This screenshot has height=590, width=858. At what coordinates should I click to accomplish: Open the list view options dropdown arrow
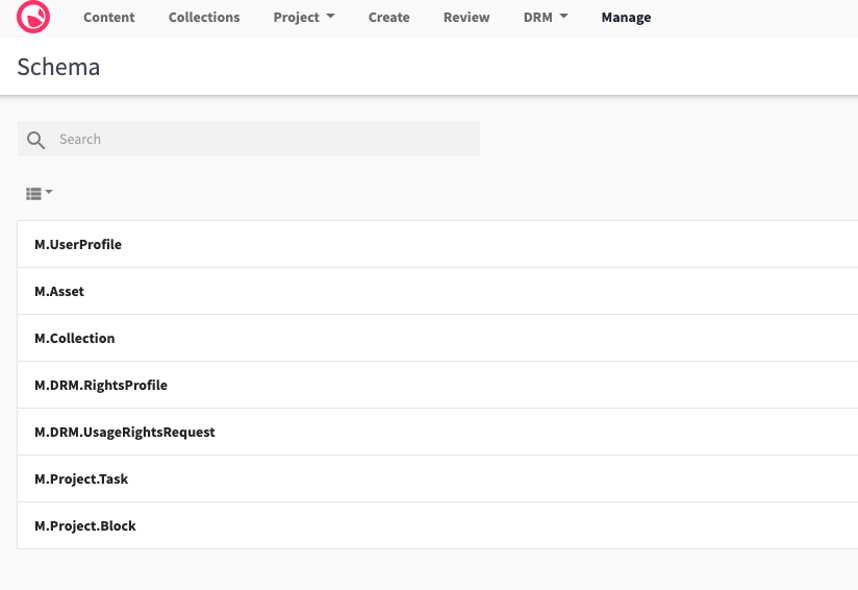click(x=47, y=192)
